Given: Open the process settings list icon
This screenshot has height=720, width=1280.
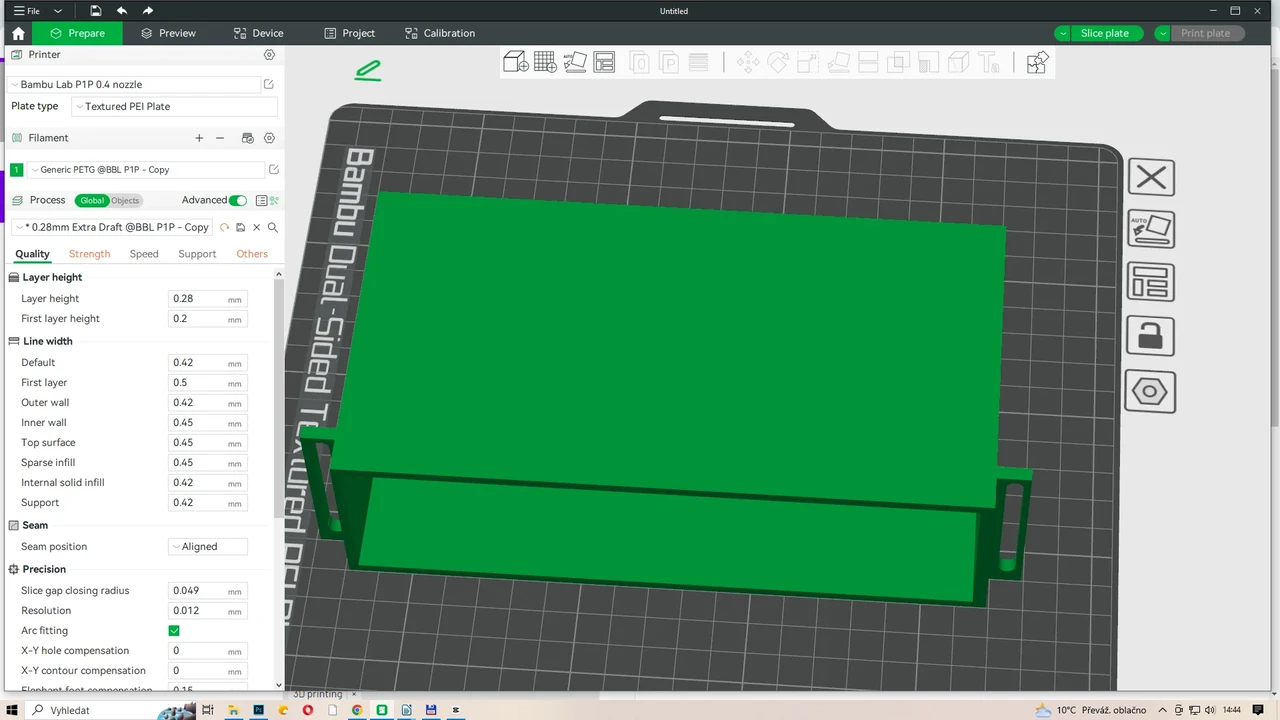Looking at the screenshot, I should 262,200.
